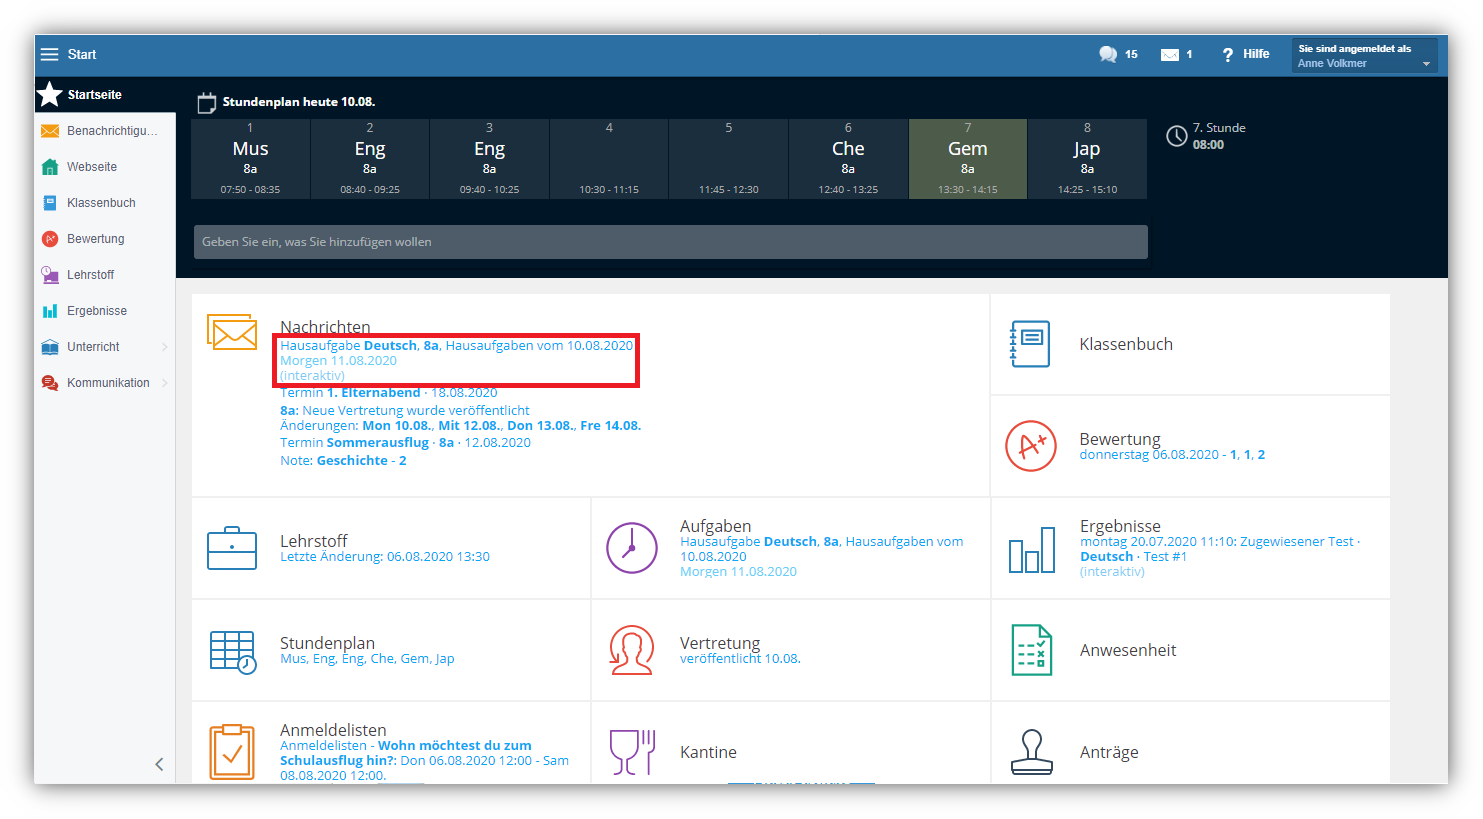This screenshot has width=1483, height=819.
Task: Focus the 'Geben Sie ein' input field
Action: [x=671, y=242]
